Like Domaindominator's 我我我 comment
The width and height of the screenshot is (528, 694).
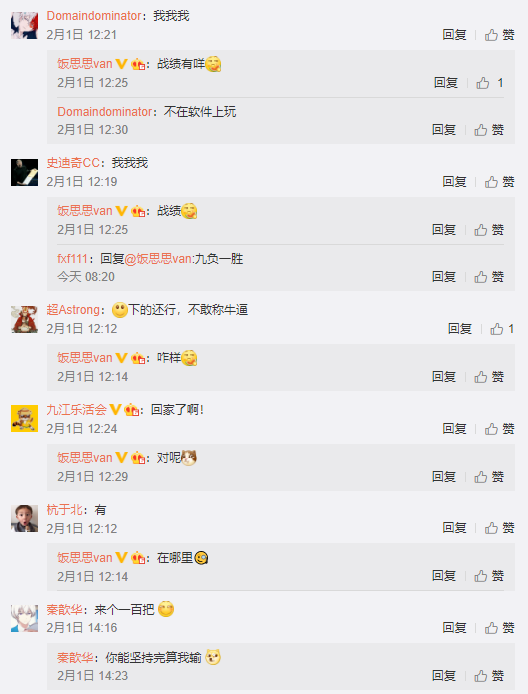pyautogui.click(x=499, y=35)
